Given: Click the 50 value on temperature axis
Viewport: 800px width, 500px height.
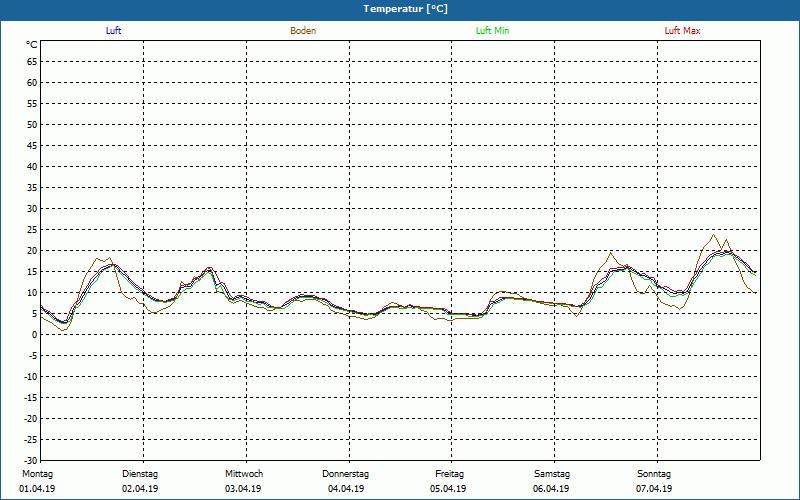Looking at the screenshot, I should tap(32, 124).
